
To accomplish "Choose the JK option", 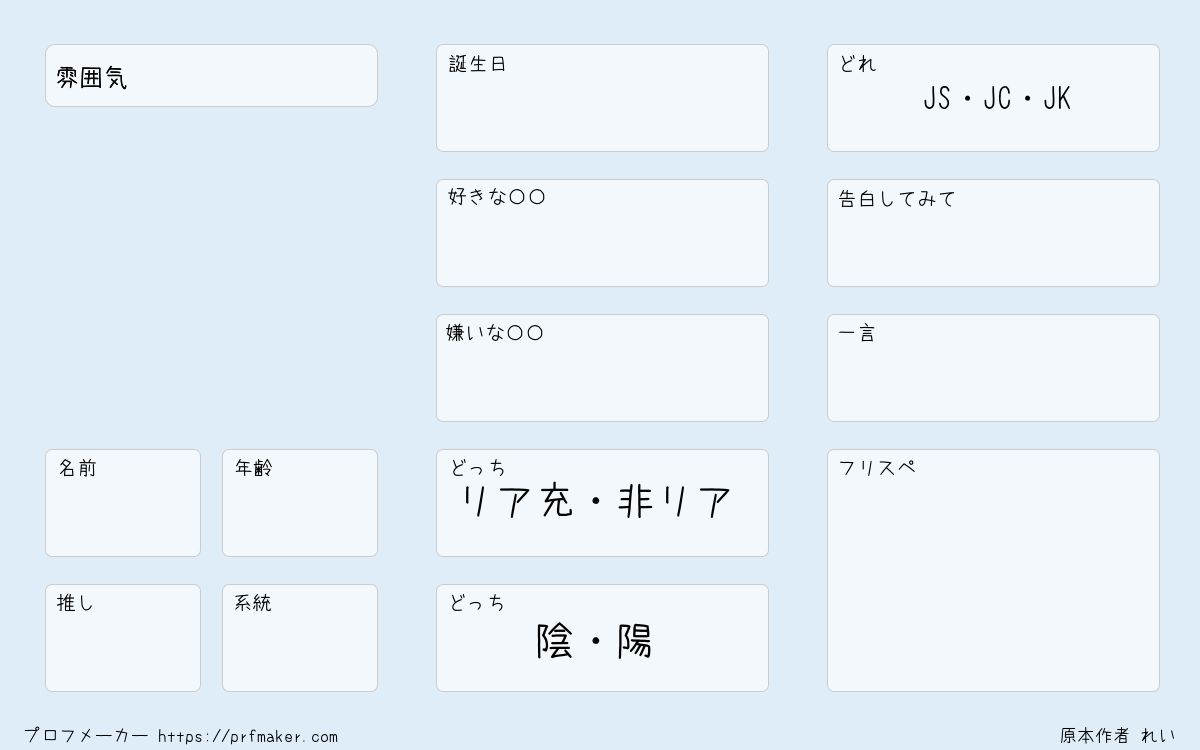I will 1057,99.
